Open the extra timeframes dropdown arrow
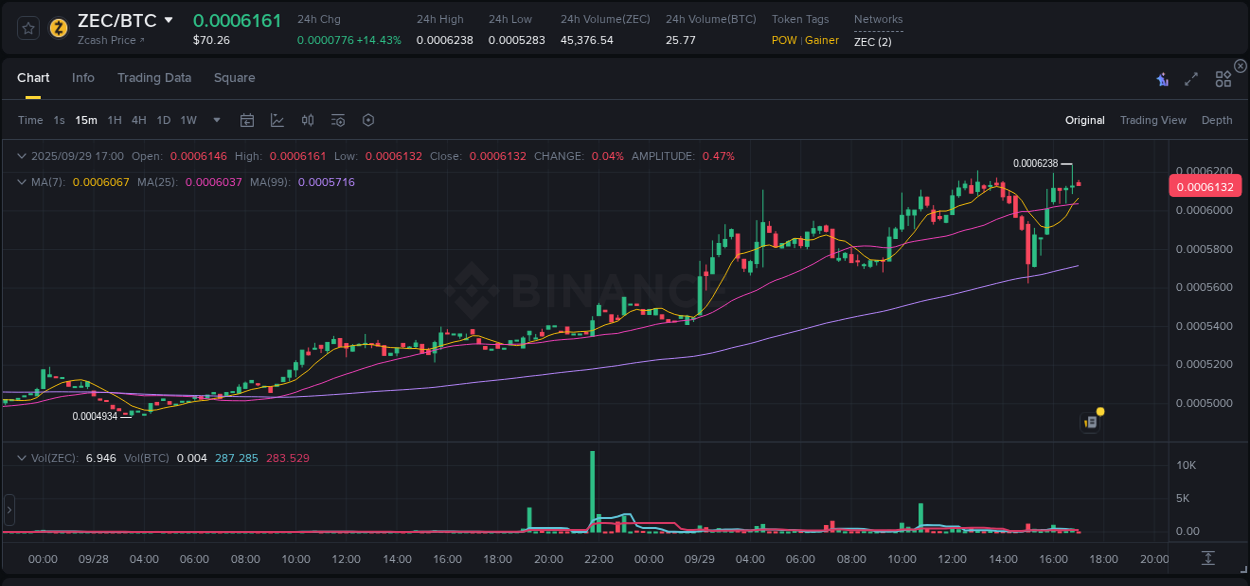The height and width of the screenshot is (586, 1250). [215, 119]
